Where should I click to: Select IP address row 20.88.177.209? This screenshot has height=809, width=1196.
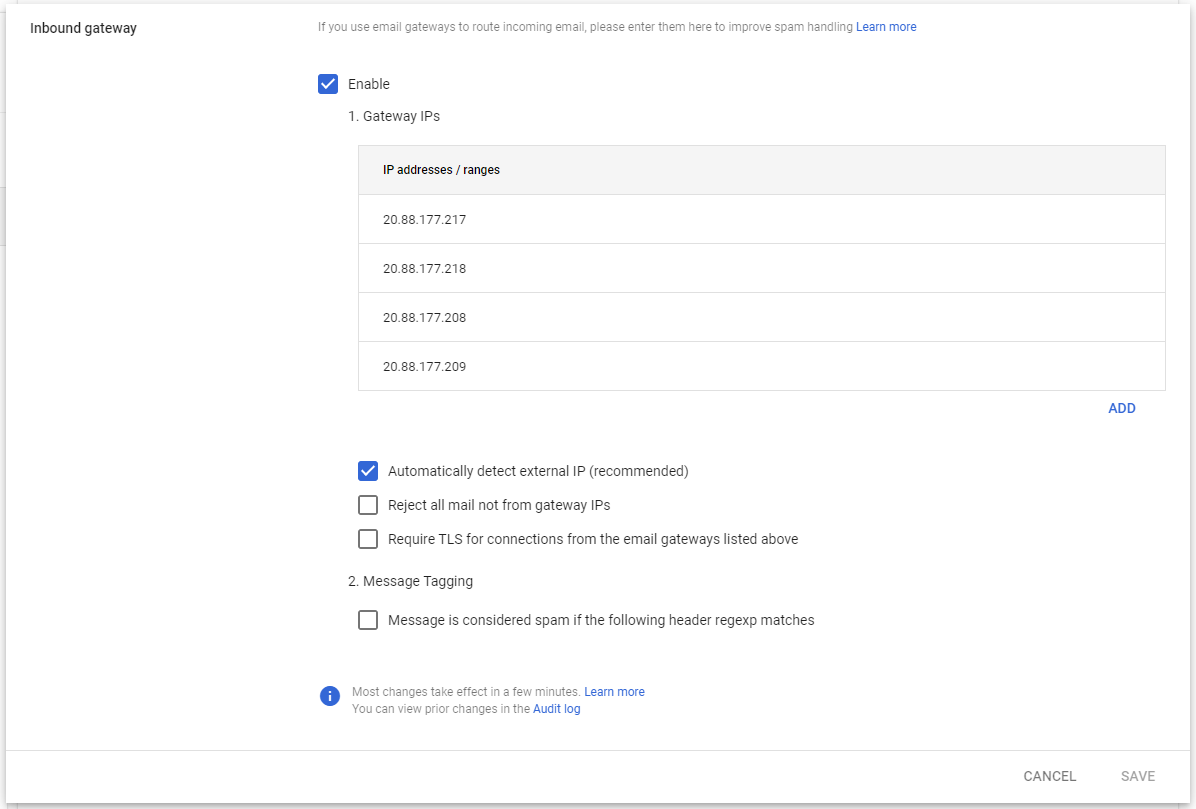761,366
